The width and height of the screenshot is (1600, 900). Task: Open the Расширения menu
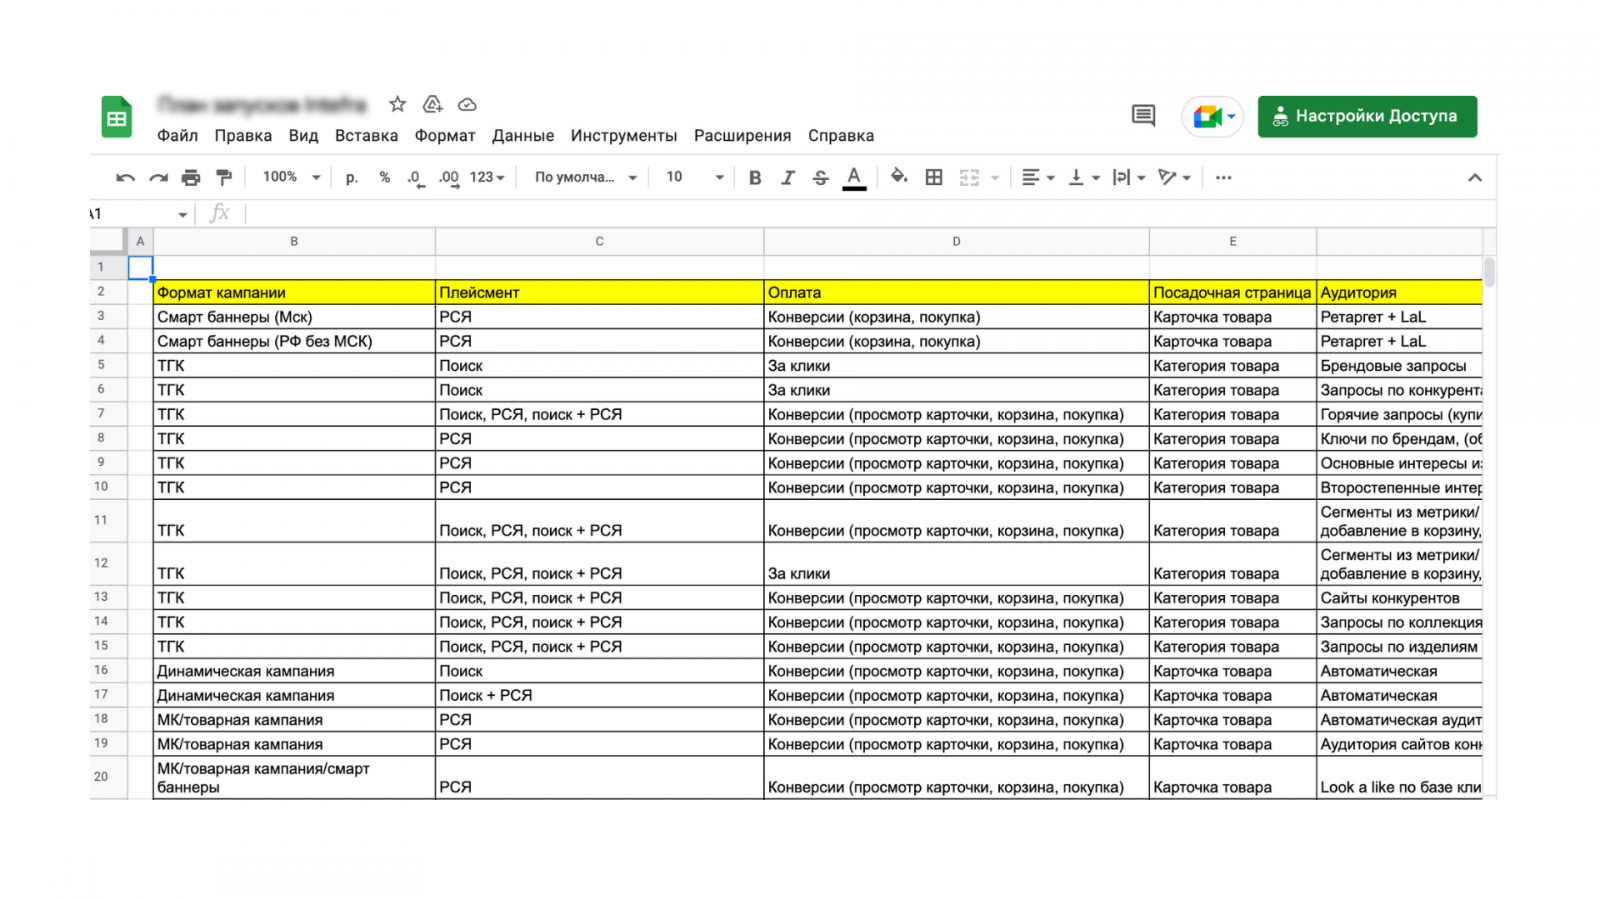[742, 136]
